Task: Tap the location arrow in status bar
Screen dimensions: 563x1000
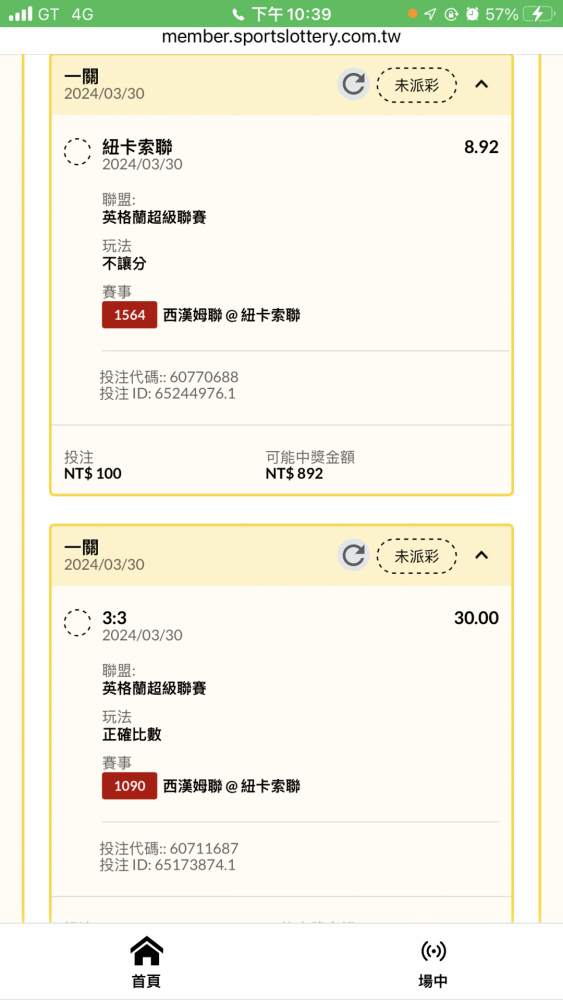Action: (x=431, y=14)
